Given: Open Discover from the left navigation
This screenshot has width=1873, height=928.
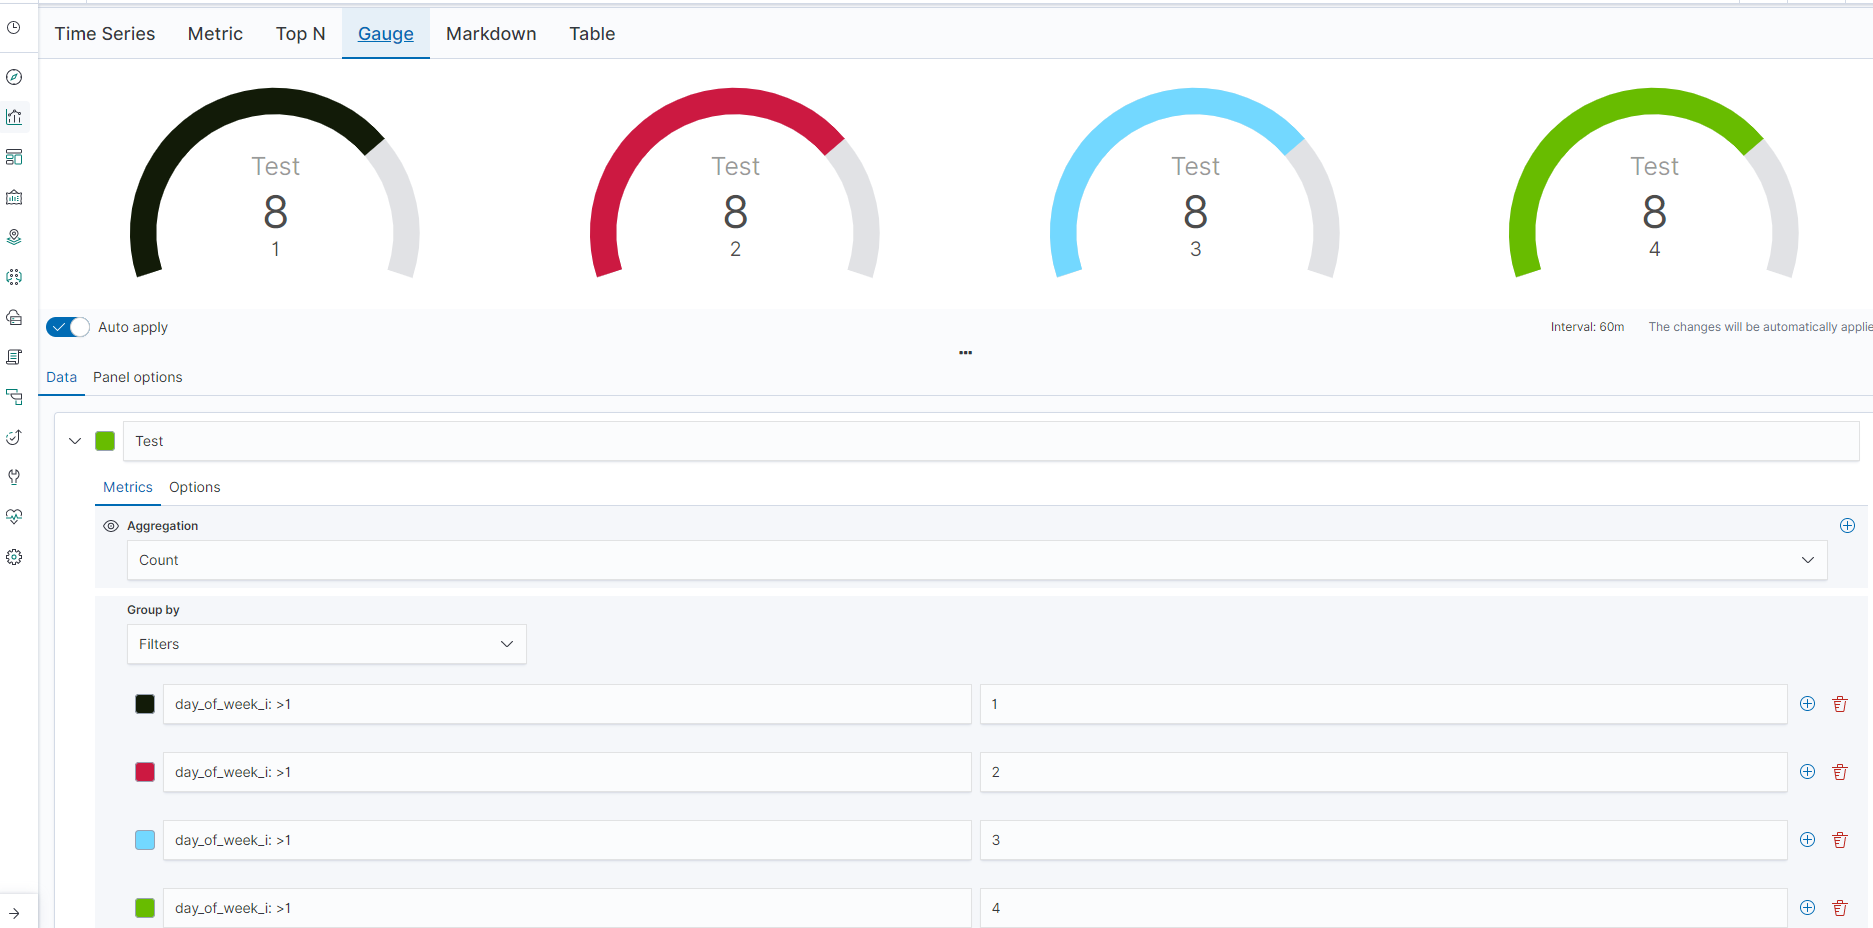Looking at the screenshot, I should click(x=15, y=77).
